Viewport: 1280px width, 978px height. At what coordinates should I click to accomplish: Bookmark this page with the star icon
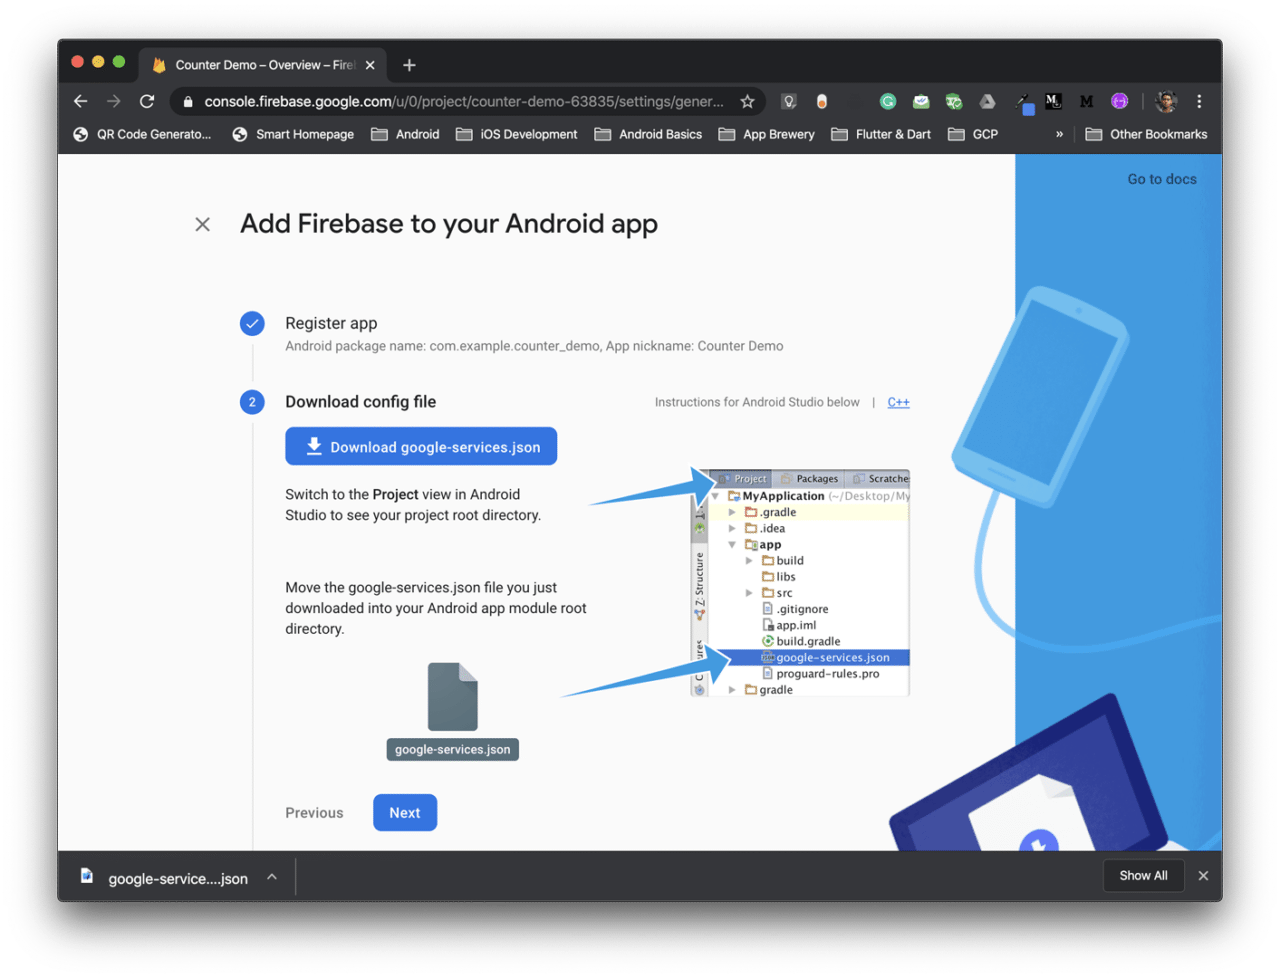point(747,101)
